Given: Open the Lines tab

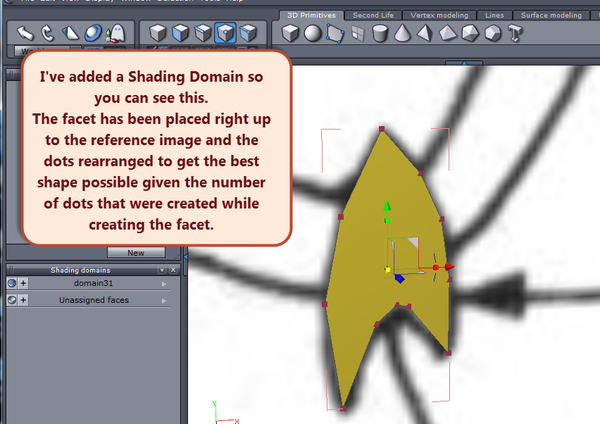Looking at the screenshot, I should pos(494,15).
